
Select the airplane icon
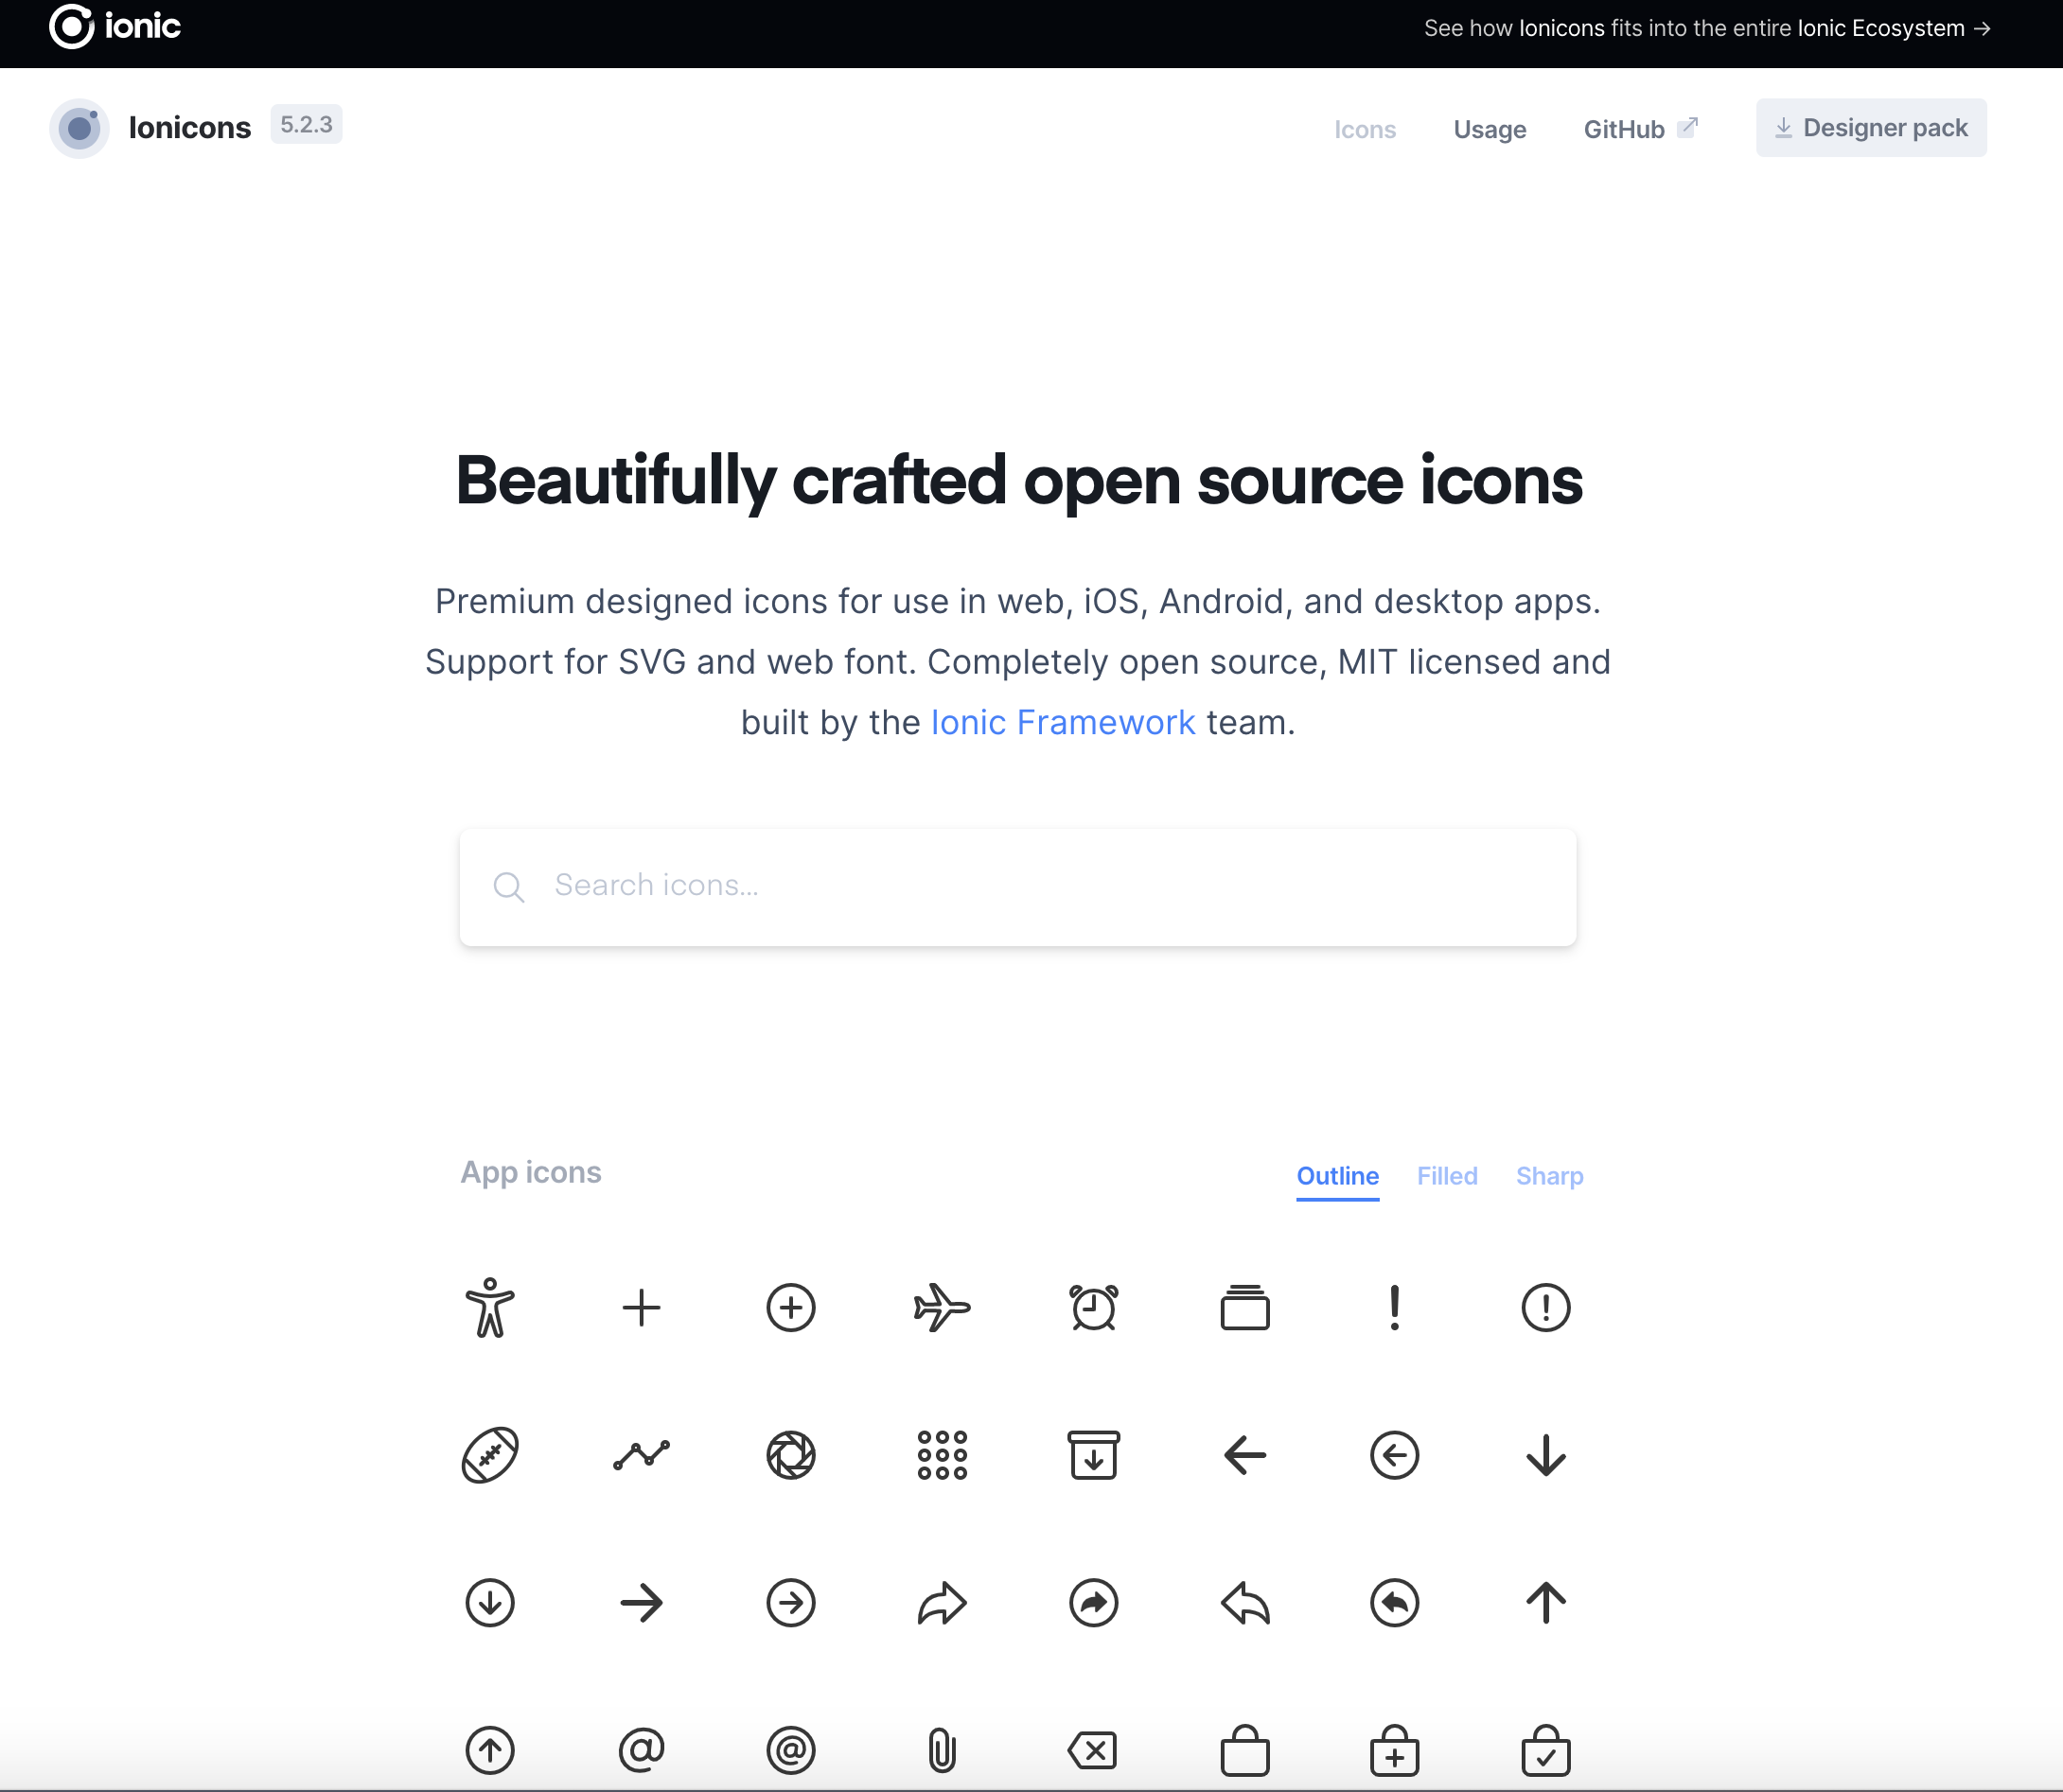942,1307
